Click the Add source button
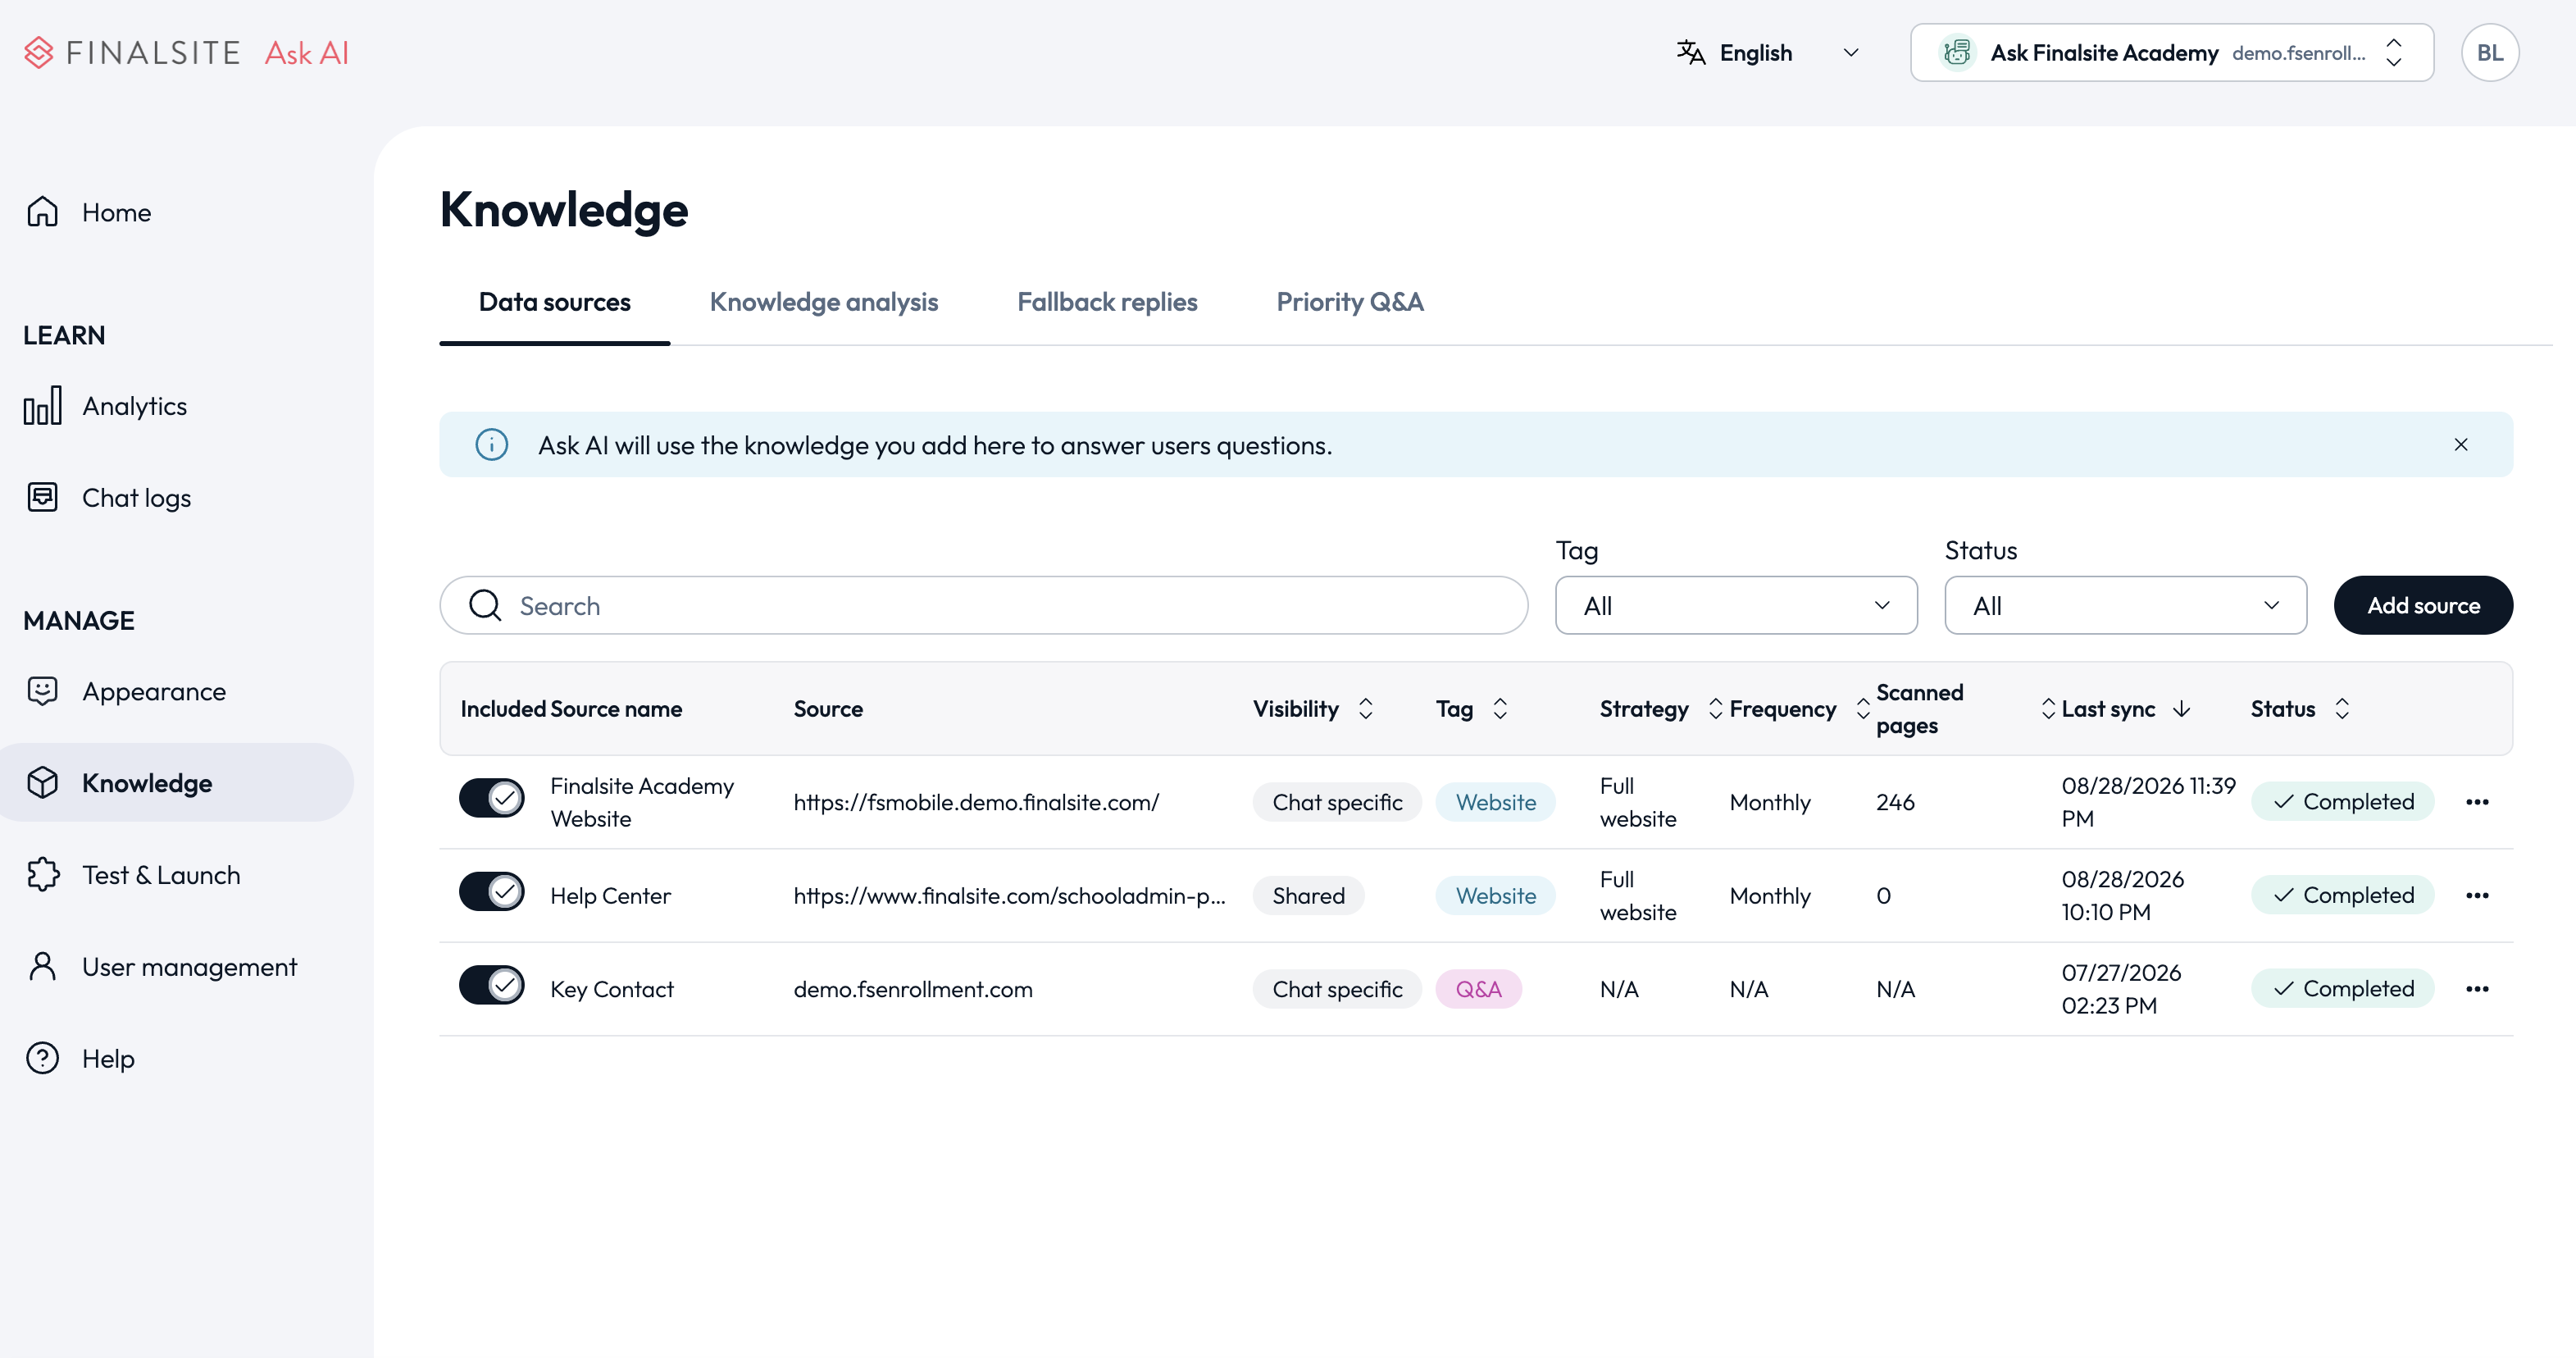 [2423, 605]
